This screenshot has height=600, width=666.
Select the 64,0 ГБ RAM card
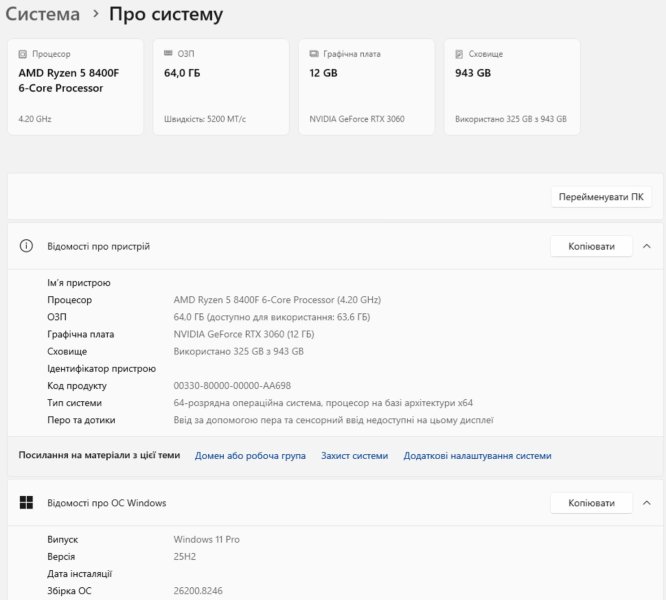[221, 87]
